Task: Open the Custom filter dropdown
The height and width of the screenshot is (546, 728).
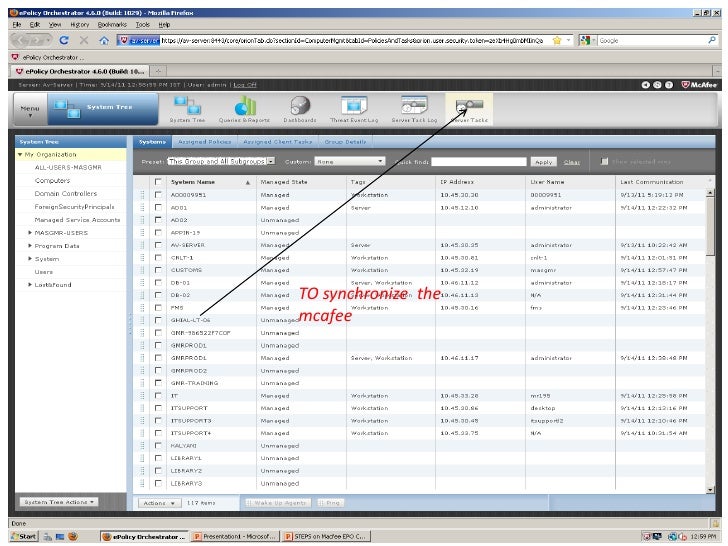Action: click(x=350, y=161)
